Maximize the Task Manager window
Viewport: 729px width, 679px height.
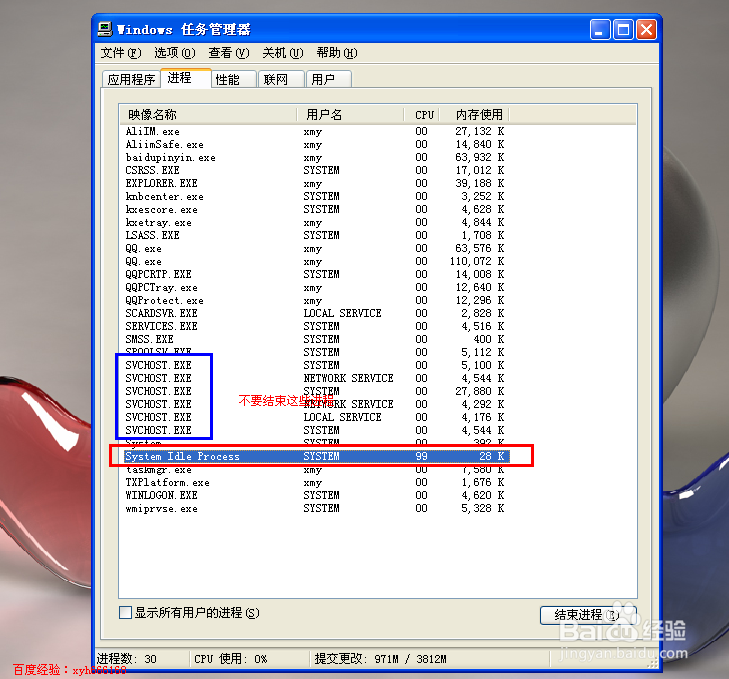click(x=623, y=30)
